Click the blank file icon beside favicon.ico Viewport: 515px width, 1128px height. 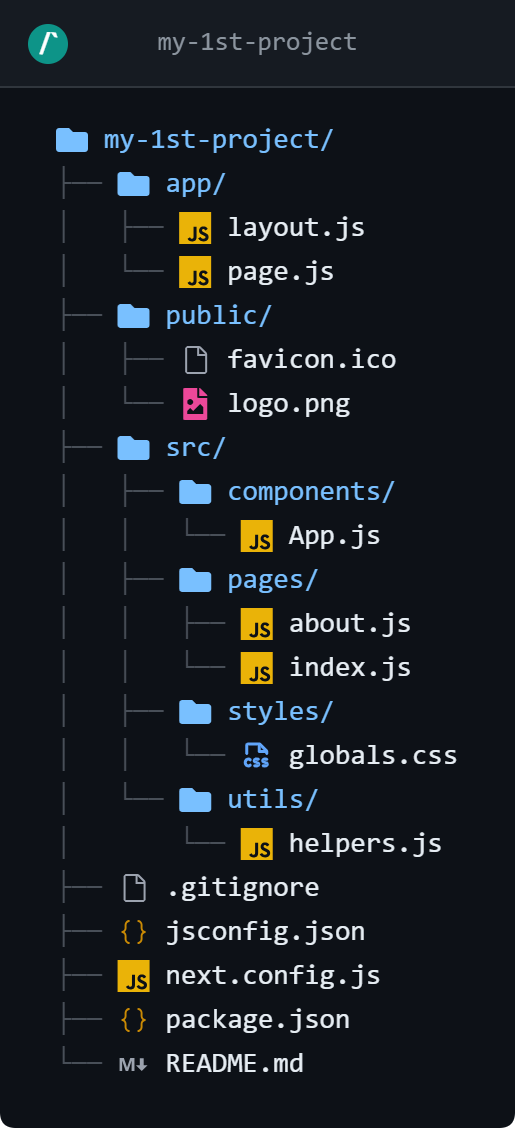pos(196,360)
